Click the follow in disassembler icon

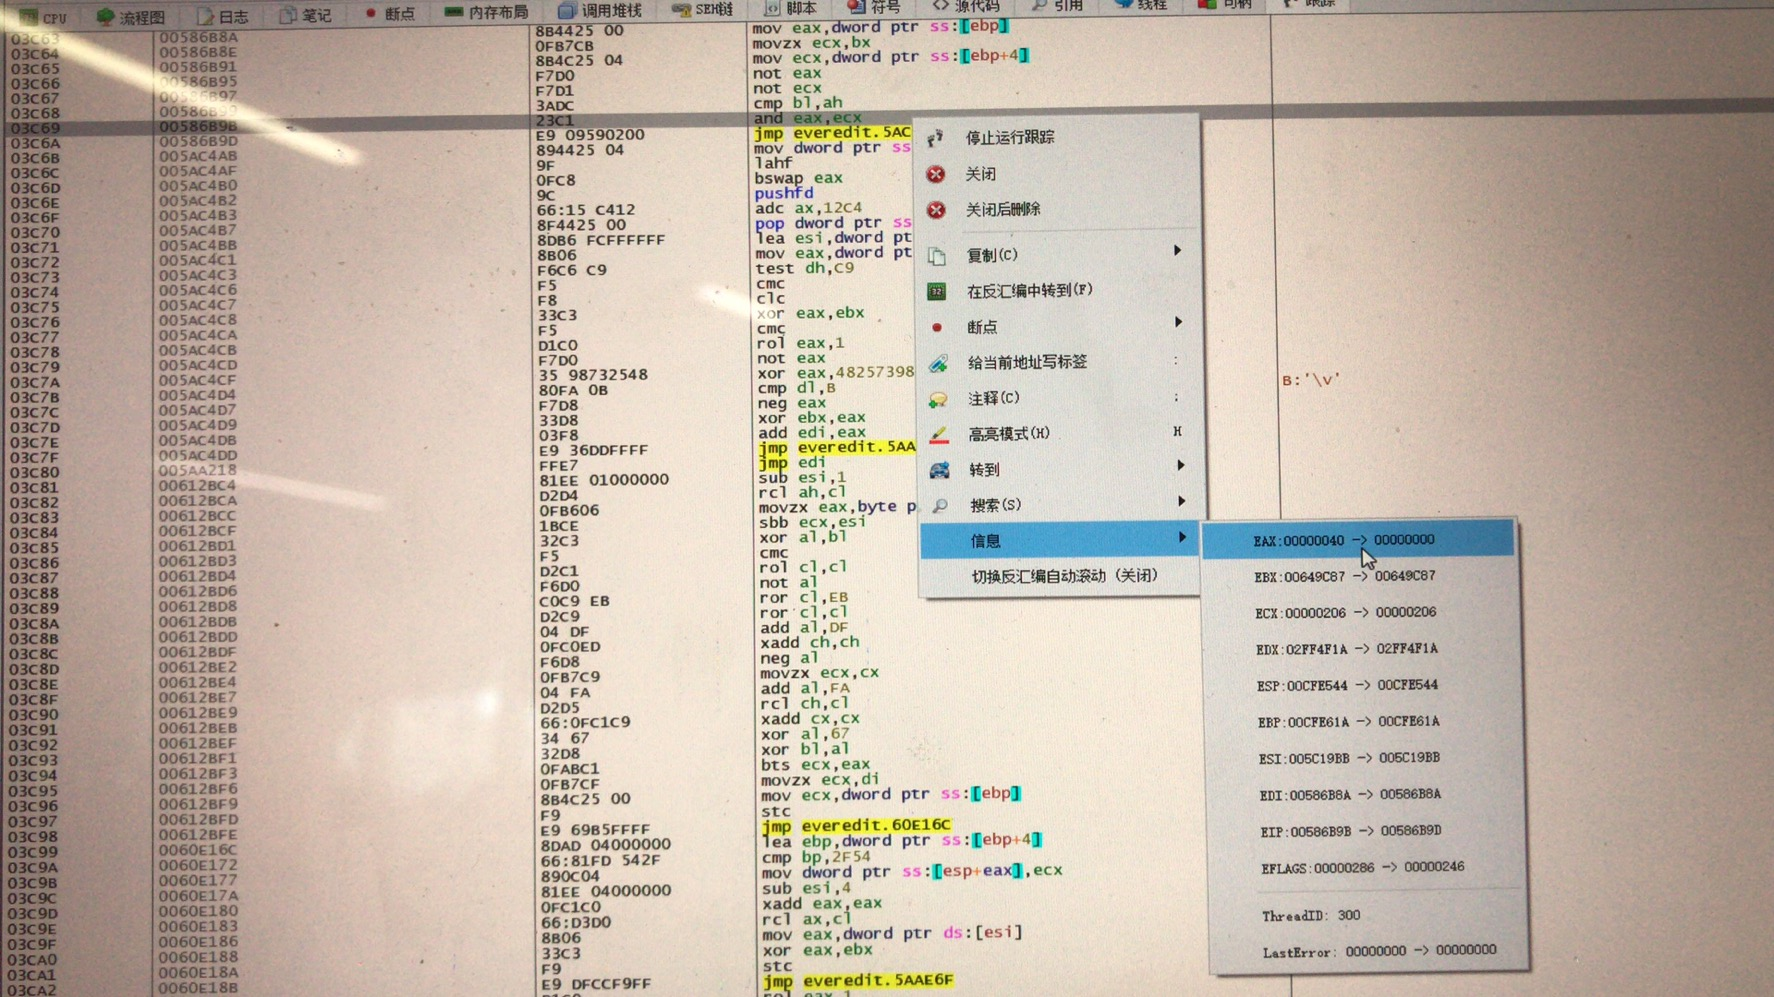(937, 291)
